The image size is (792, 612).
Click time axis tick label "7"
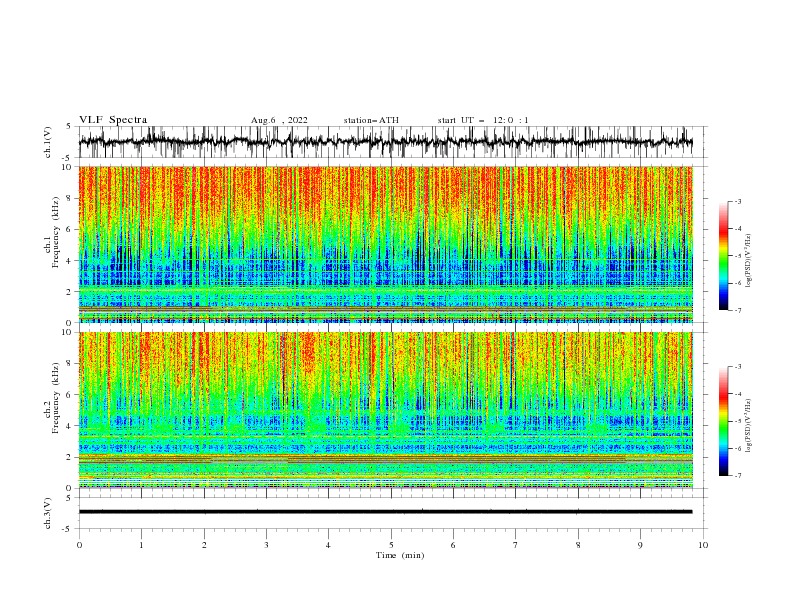pyautogui.click(x=516, y=545)
